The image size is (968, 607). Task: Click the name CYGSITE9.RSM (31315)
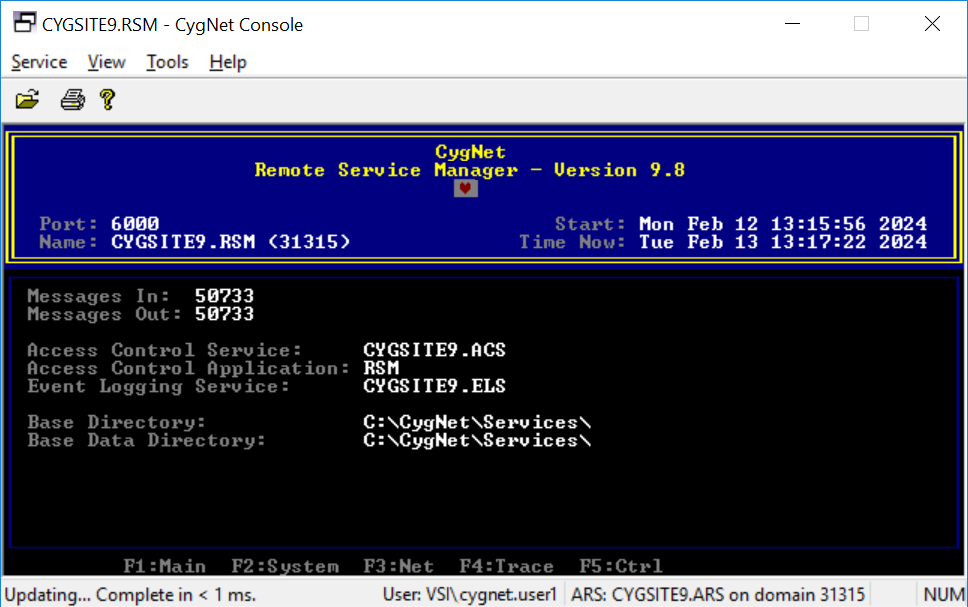(x=231, y=241)
